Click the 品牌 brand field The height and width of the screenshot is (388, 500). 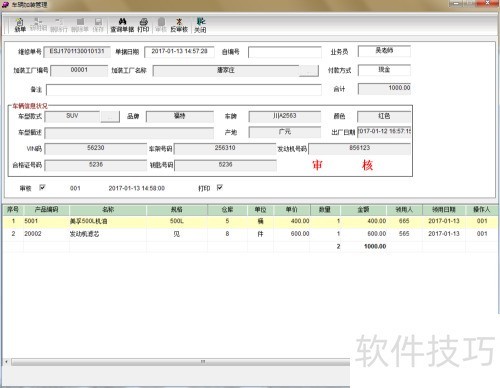180,116
